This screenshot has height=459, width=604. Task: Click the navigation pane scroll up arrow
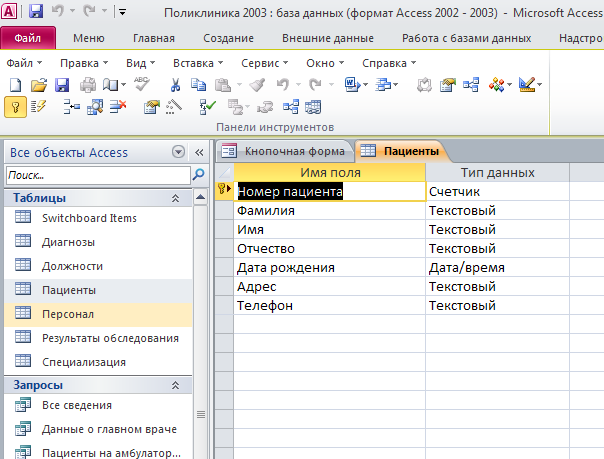200,198
